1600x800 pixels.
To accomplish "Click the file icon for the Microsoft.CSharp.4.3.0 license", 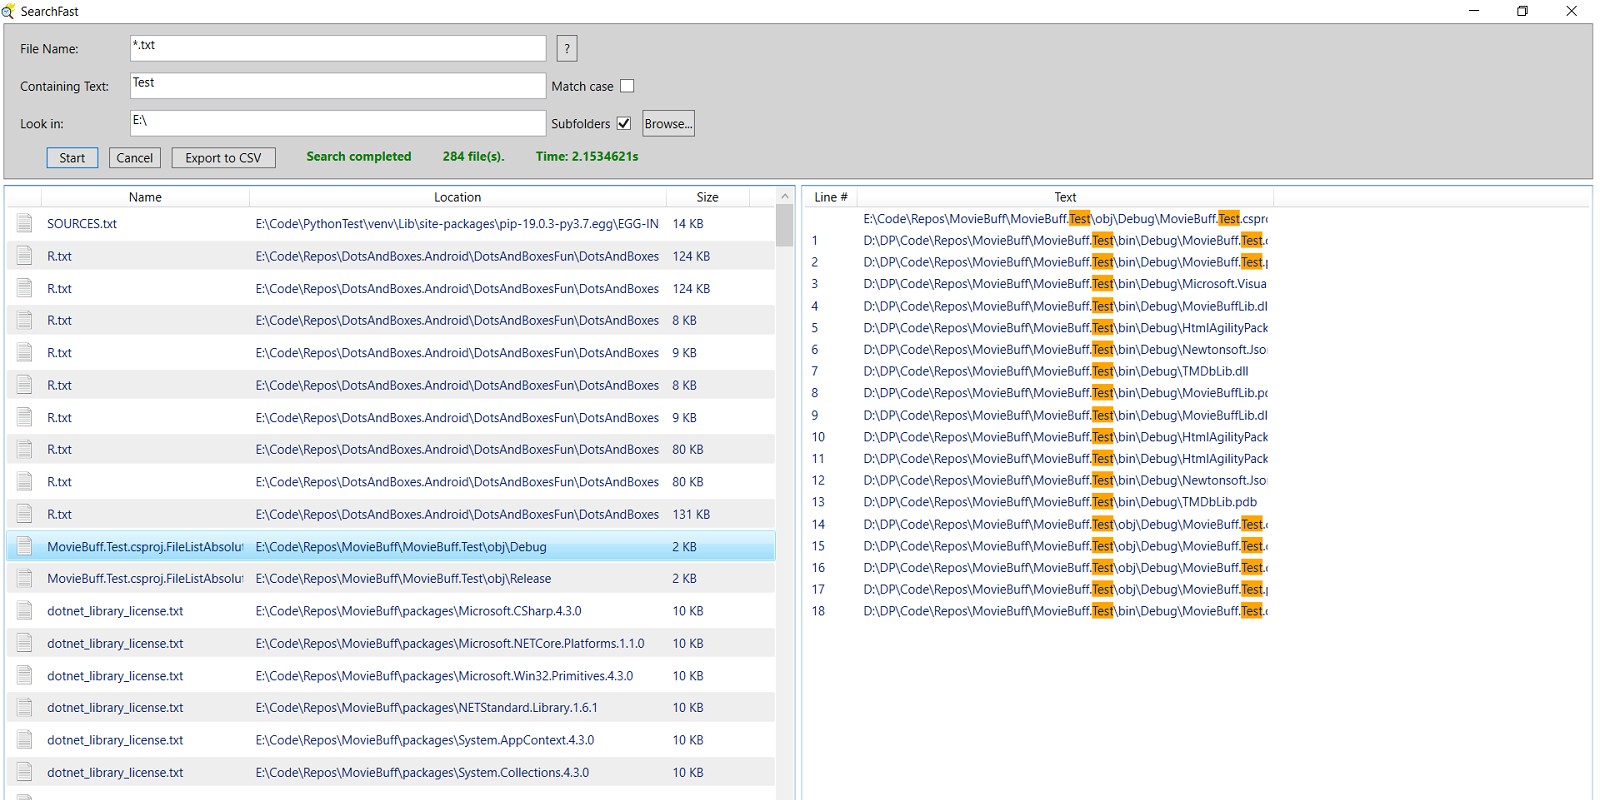I will (25, 611).
